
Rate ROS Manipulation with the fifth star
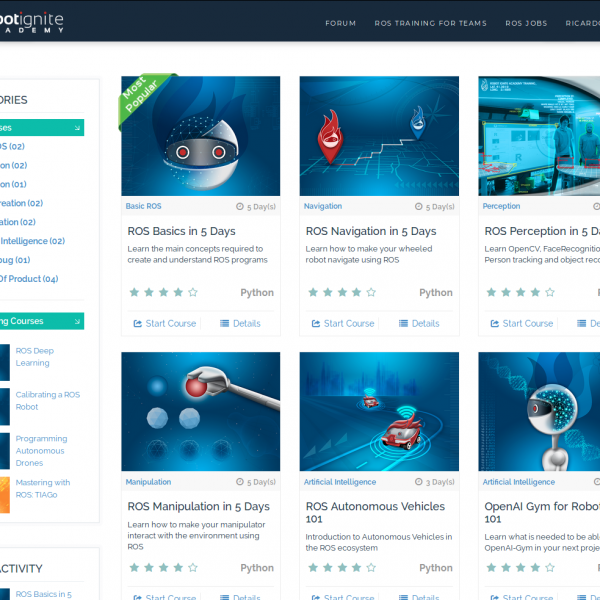click(193, 567)
